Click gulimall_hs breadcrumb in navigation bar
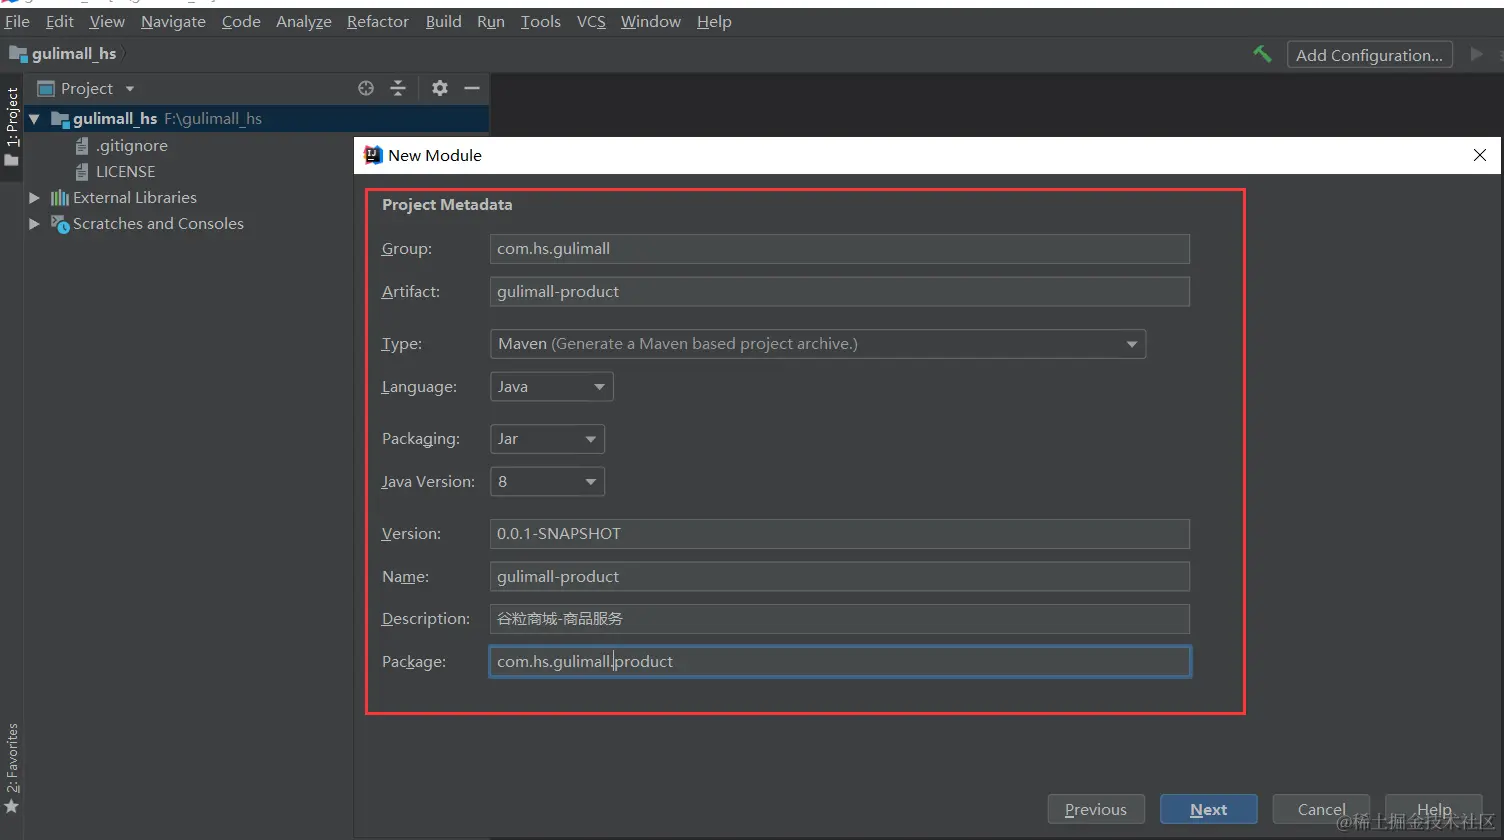 pyautogui.click(x=74, y=54)
